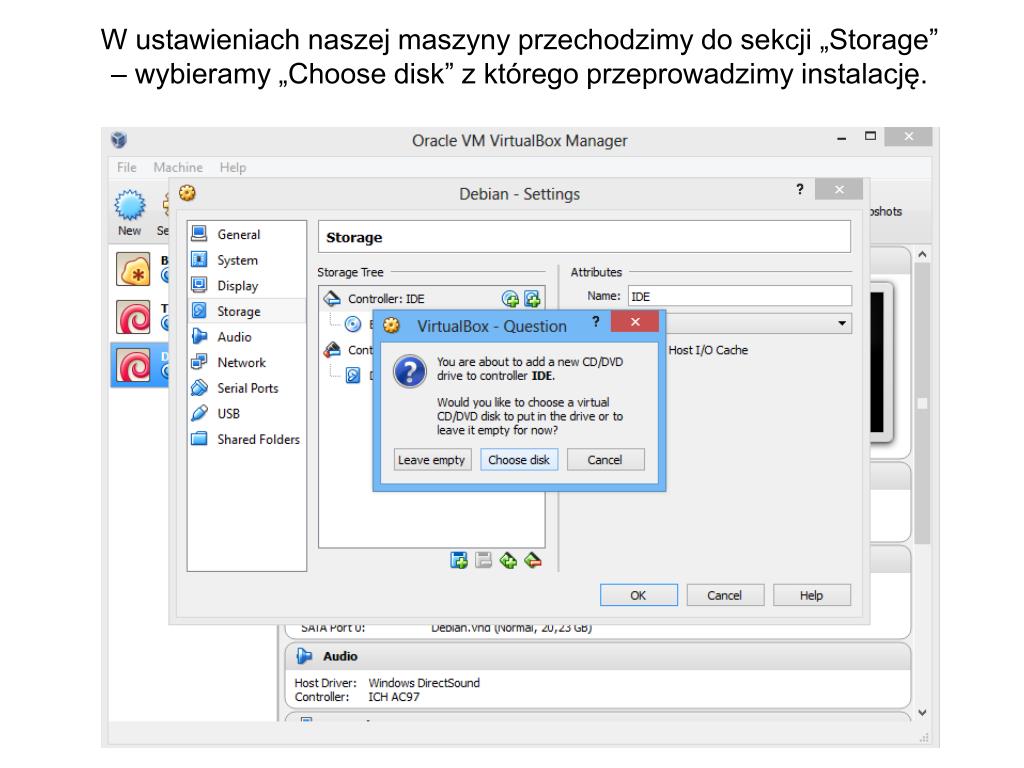Select the CD/DVD disc item under Controller: IDE

pos(353,324)
